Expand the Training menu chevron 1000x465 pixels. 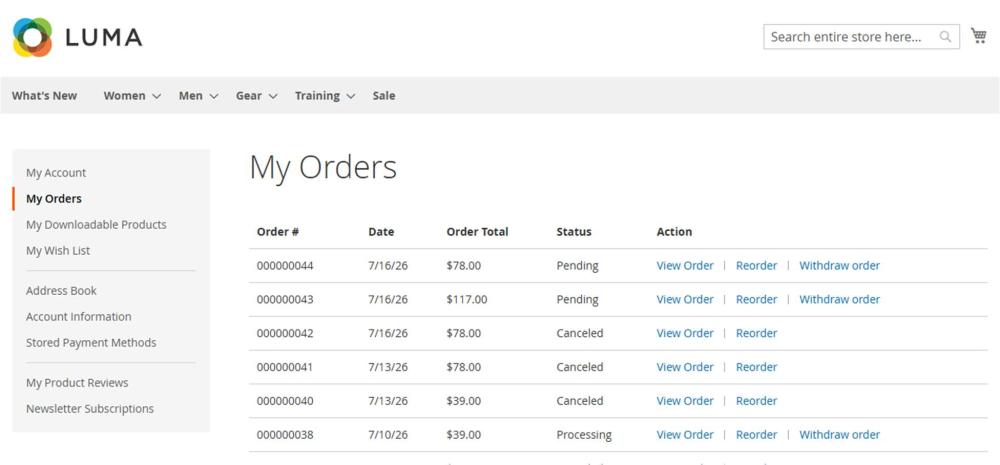pos(351,96)
